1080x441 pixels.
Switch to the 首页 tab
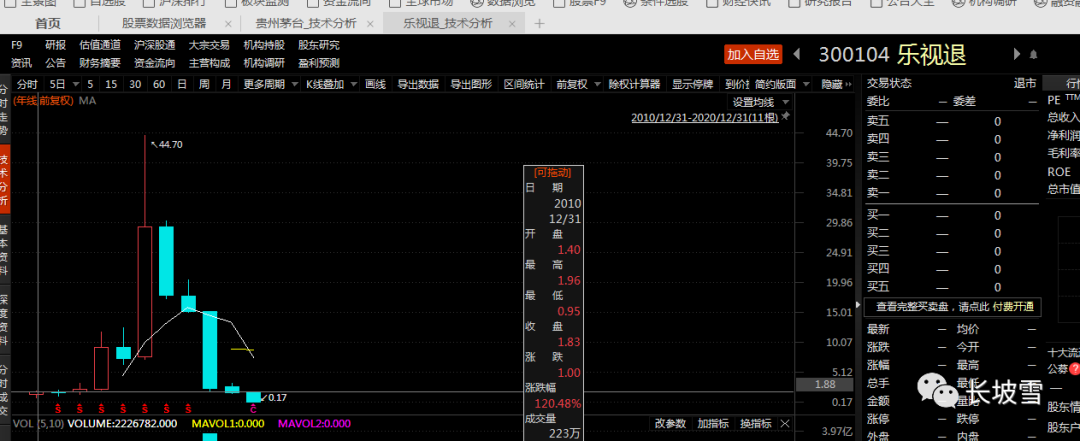(x=48, y=23)
